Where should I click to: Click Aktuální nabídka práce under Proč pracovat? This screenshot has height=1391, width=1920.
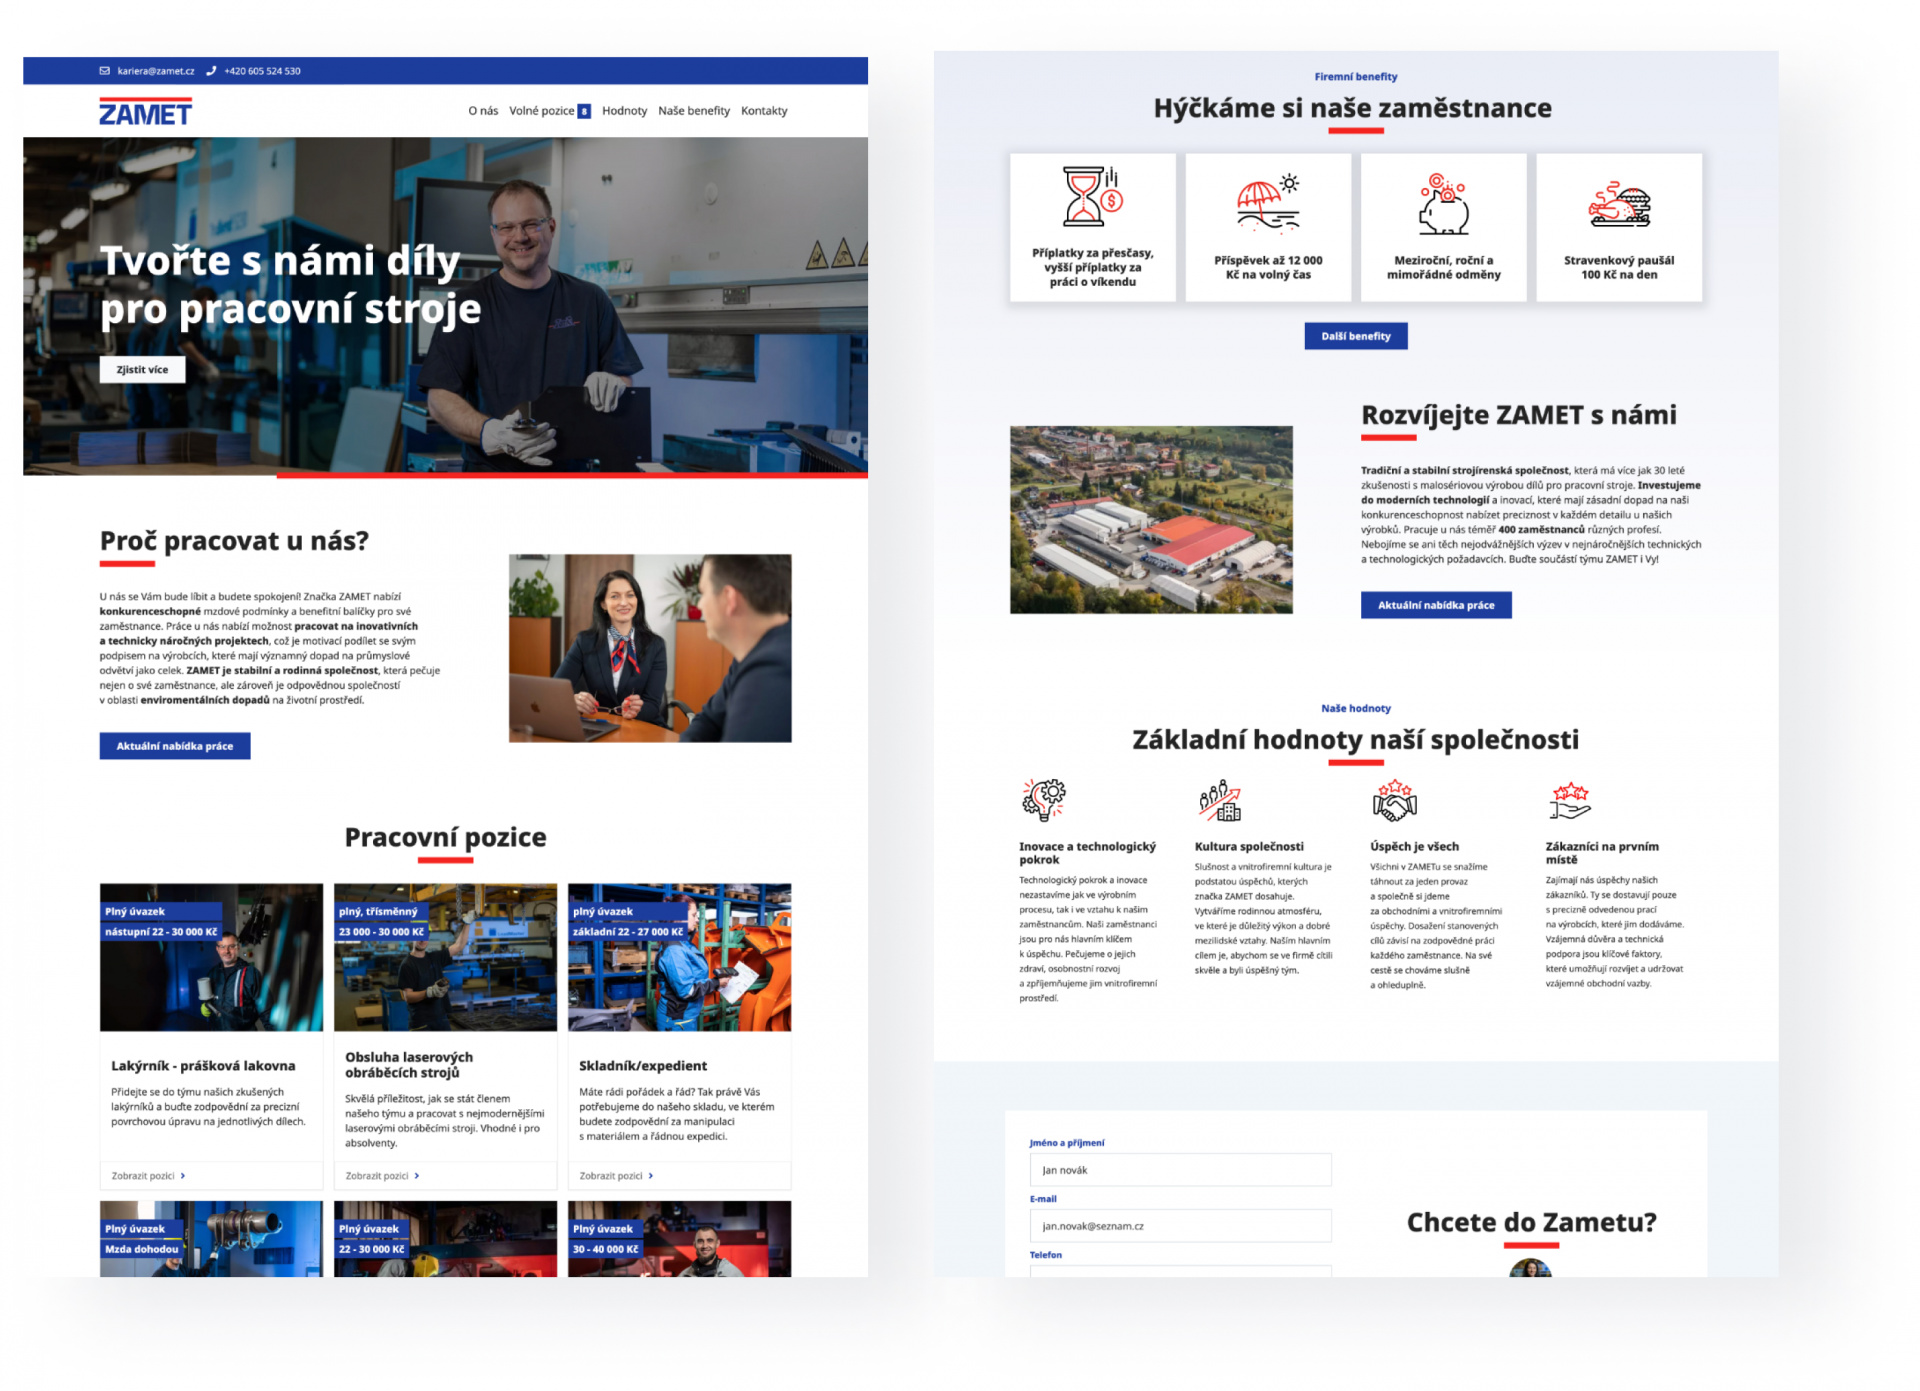175,746
